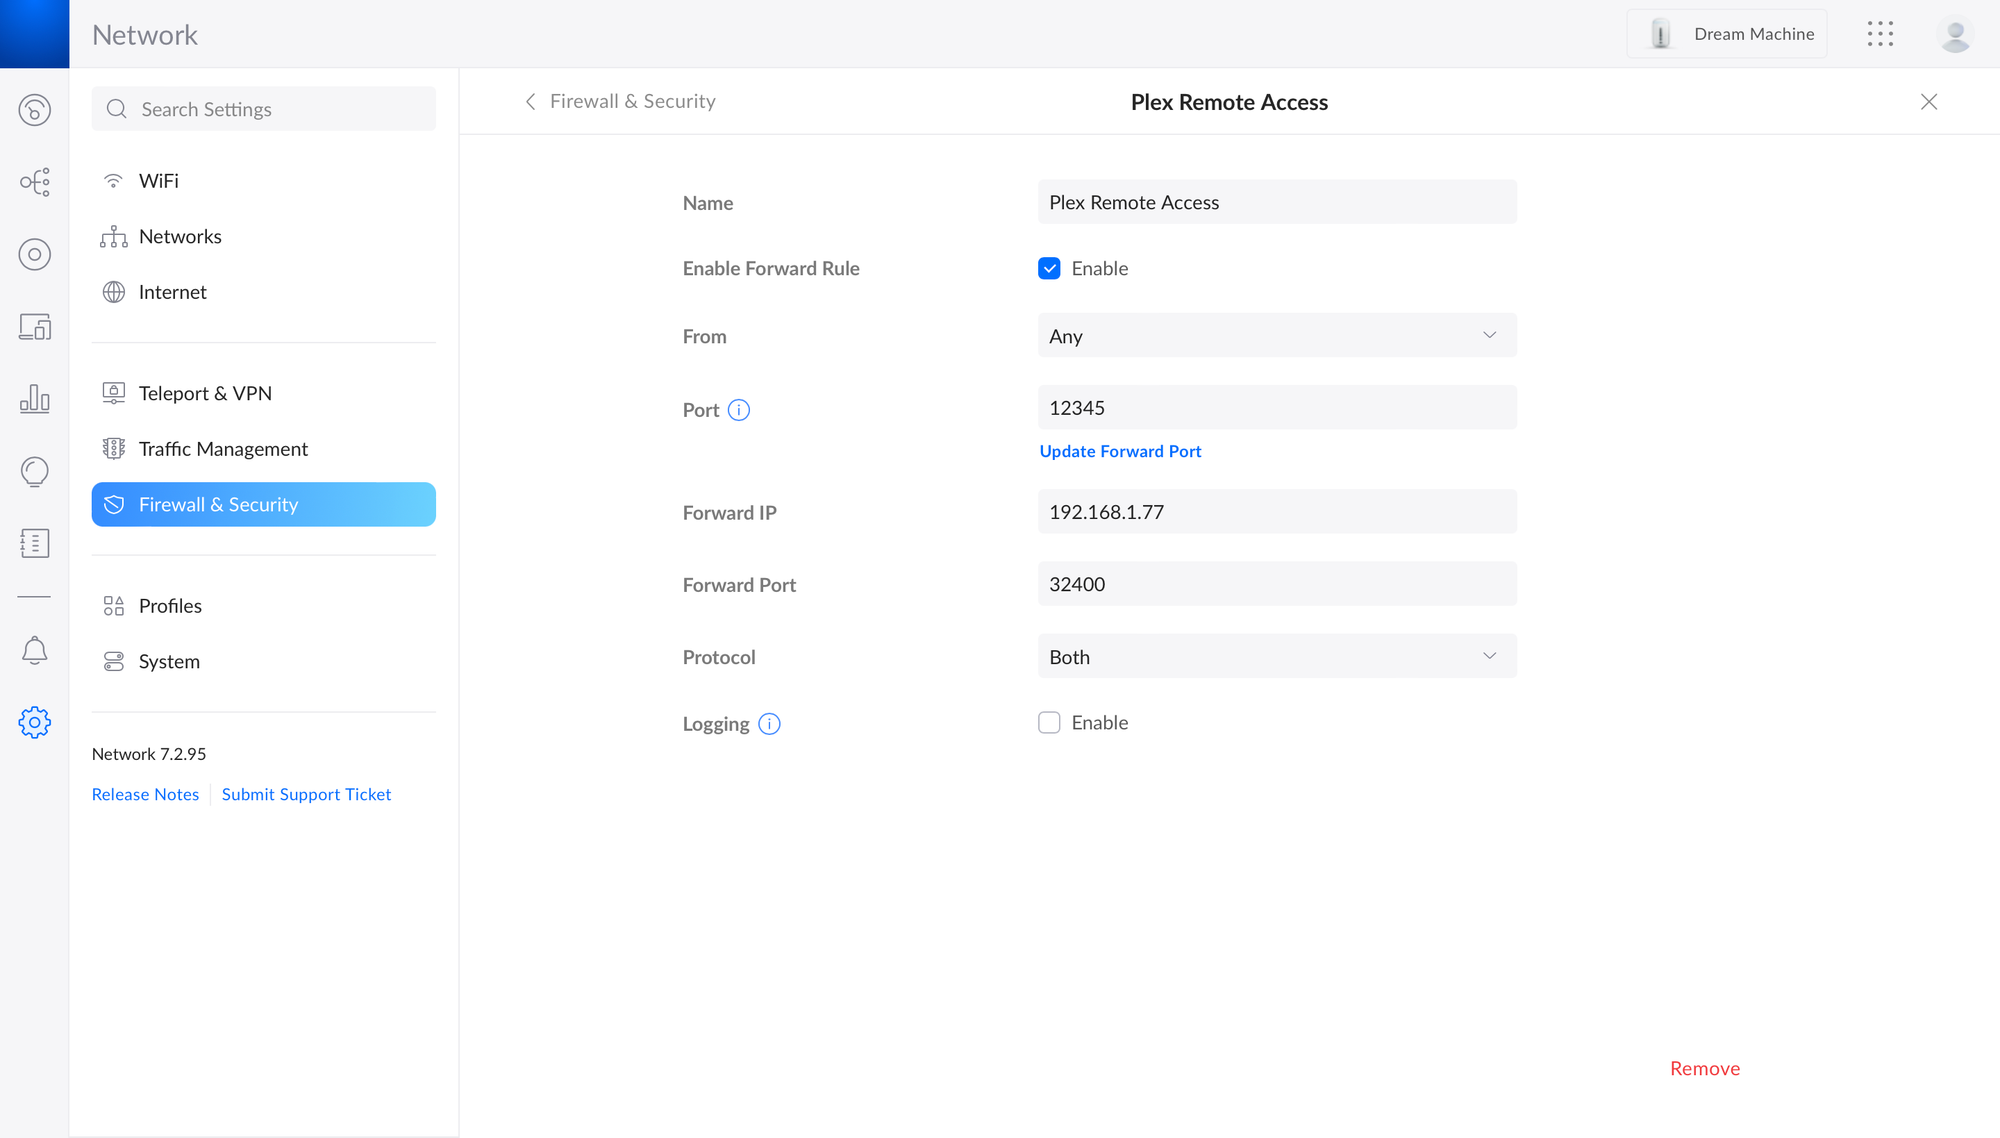The image size is (2000, 1138).
Task: Click the red Remove button
Action: (x=1705, y=1069)
